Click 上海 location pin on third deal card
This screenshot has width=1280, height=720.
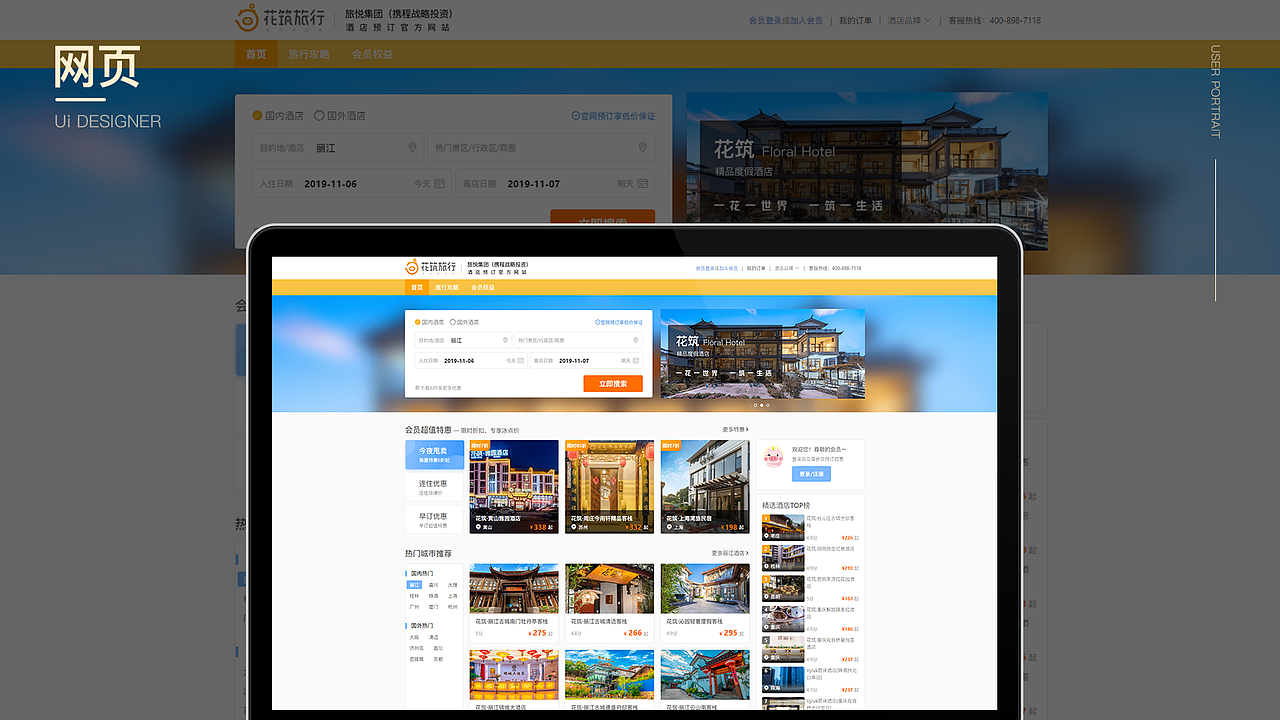tap(670, 527)
